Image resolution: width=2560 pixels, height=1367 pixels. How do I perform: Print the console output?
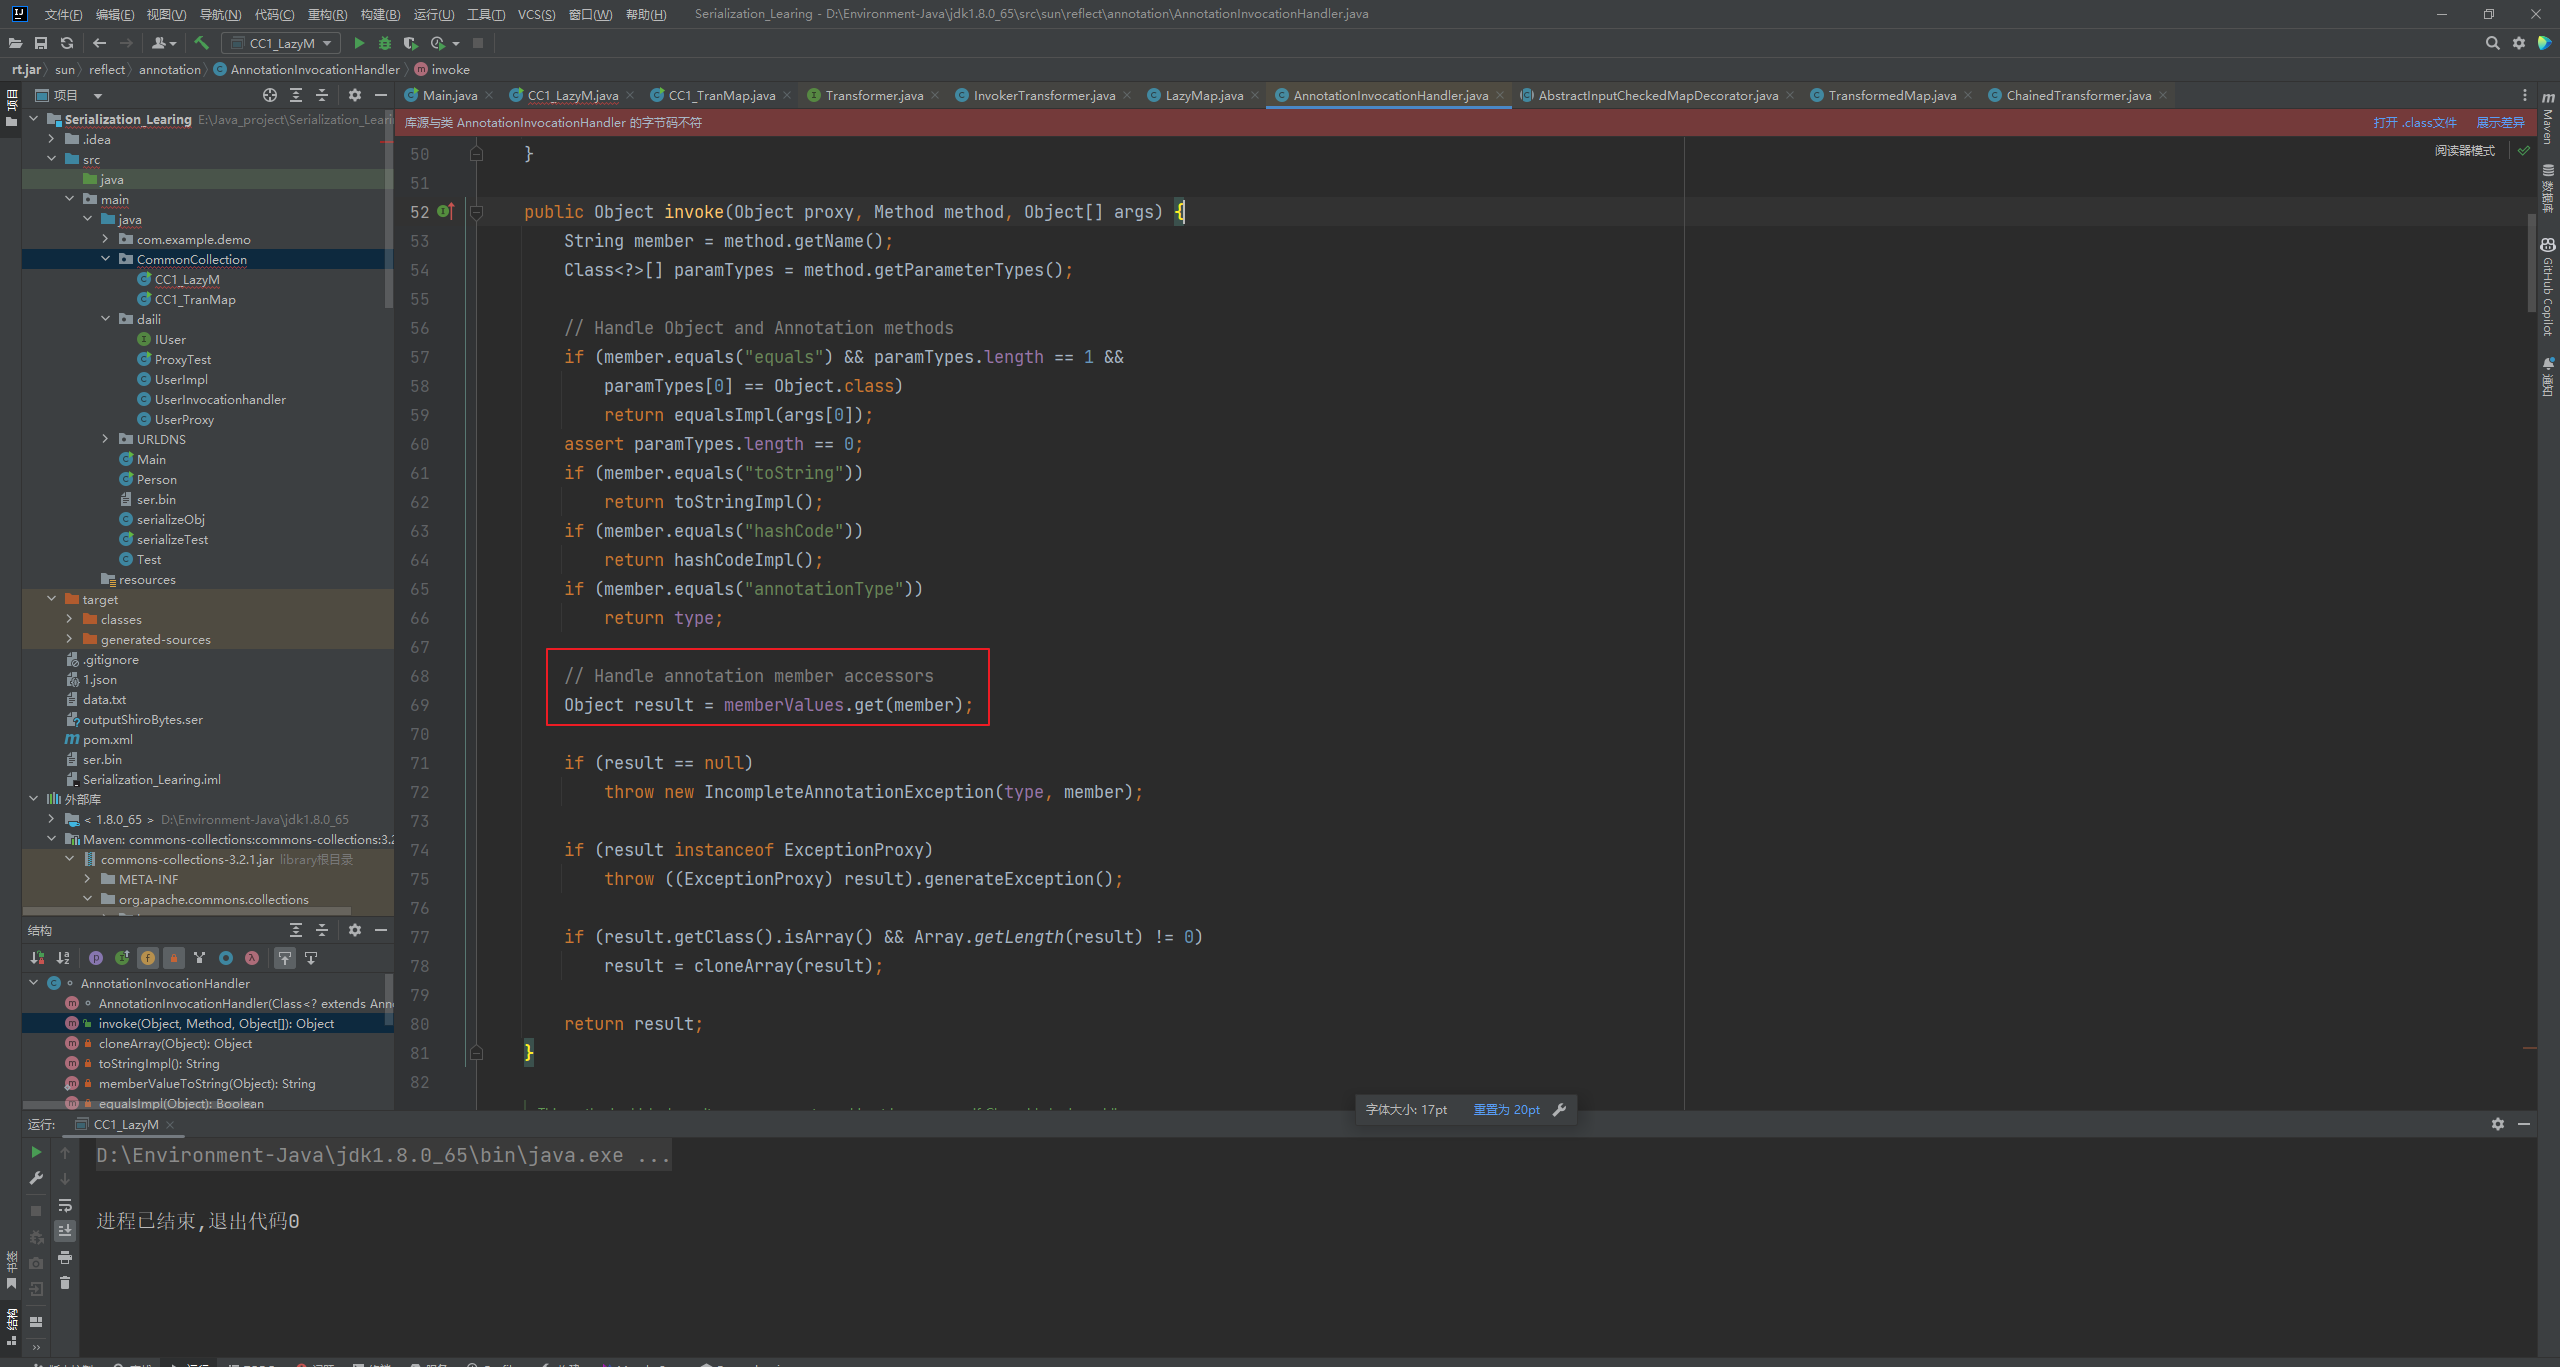click(x=65, y=1257)
